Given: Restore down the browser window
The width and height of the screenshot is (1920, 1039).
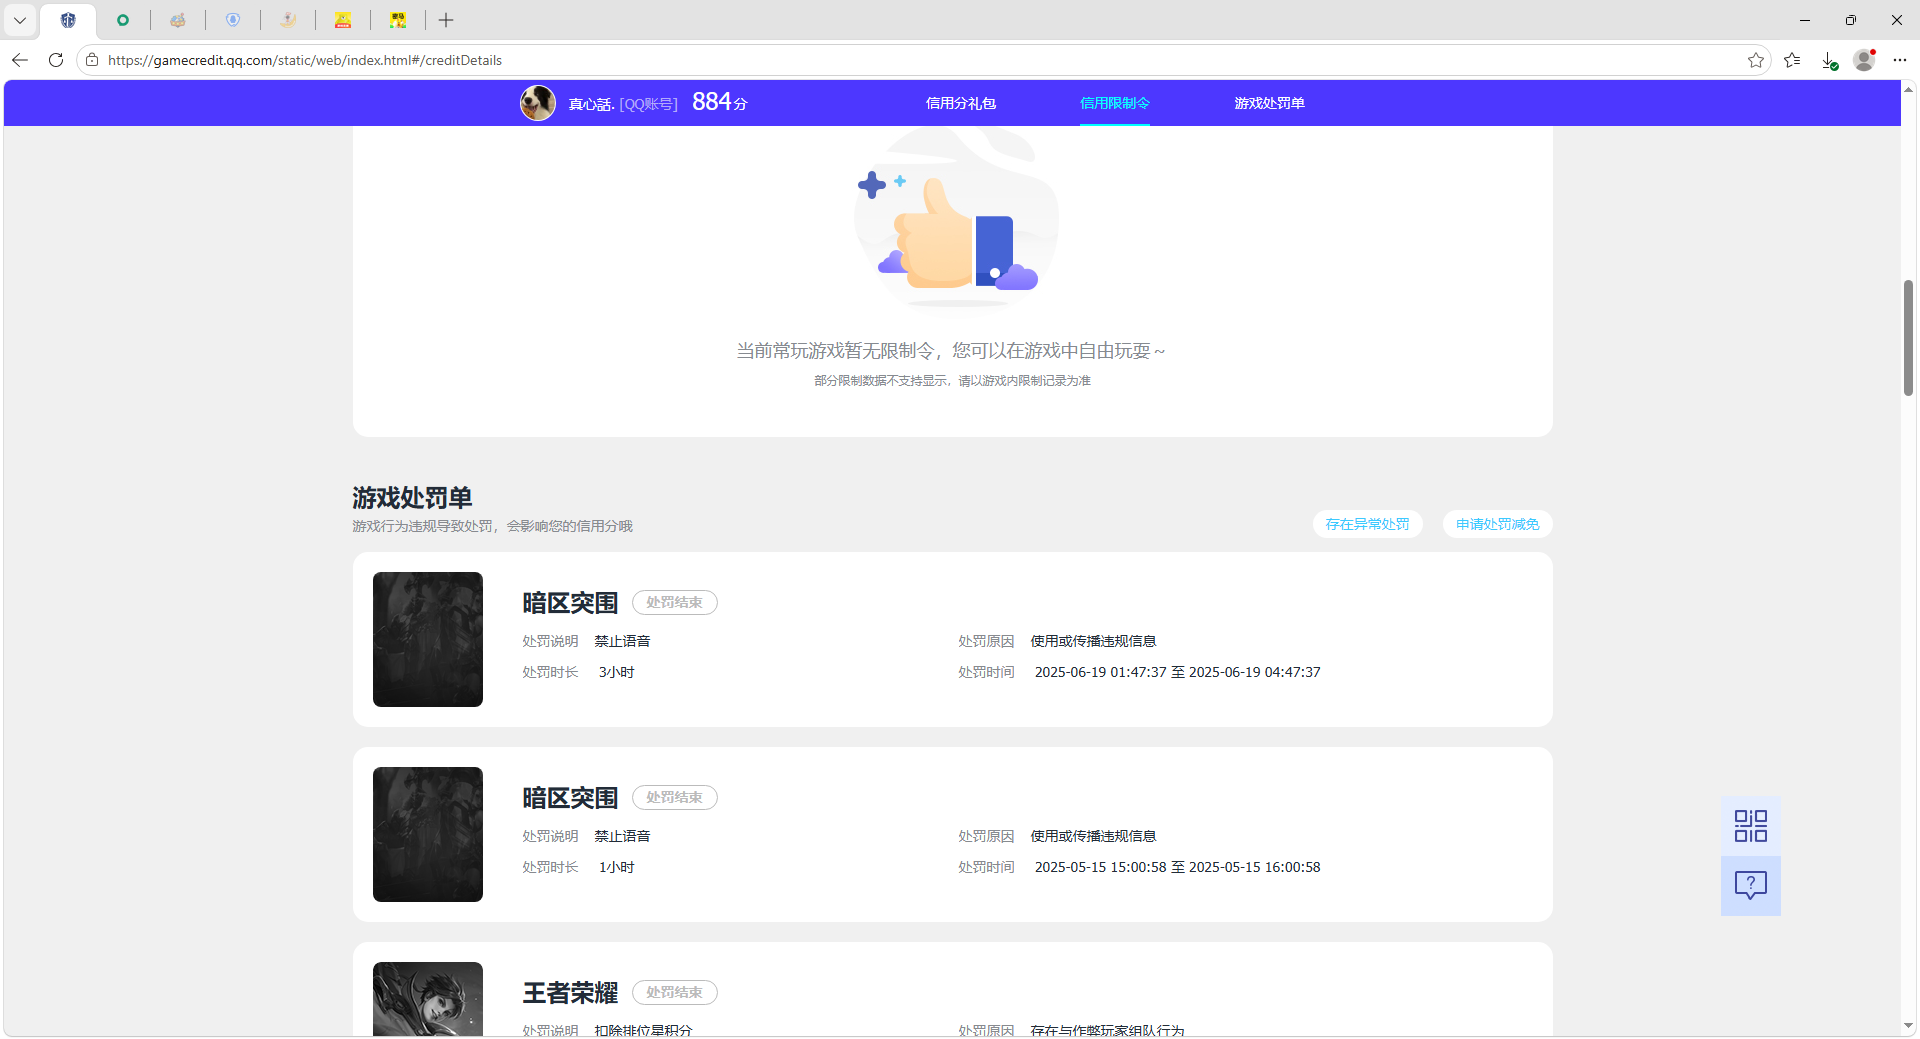Looking at the screenshot, I should click(1851, 20).
